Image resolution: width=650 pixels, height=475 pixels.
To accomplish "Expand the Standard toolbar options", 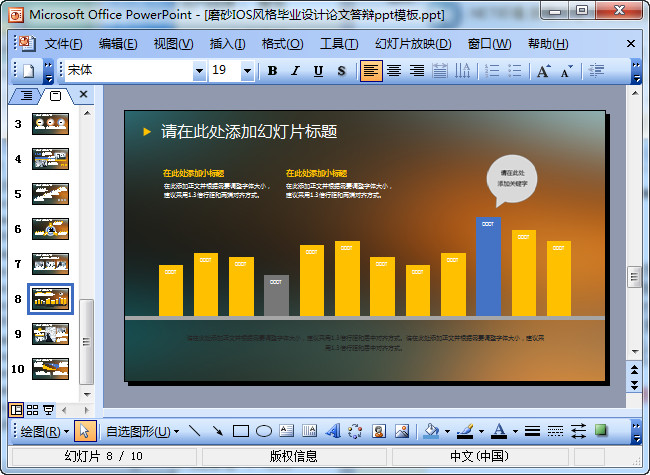I will [x=49, y=71].
